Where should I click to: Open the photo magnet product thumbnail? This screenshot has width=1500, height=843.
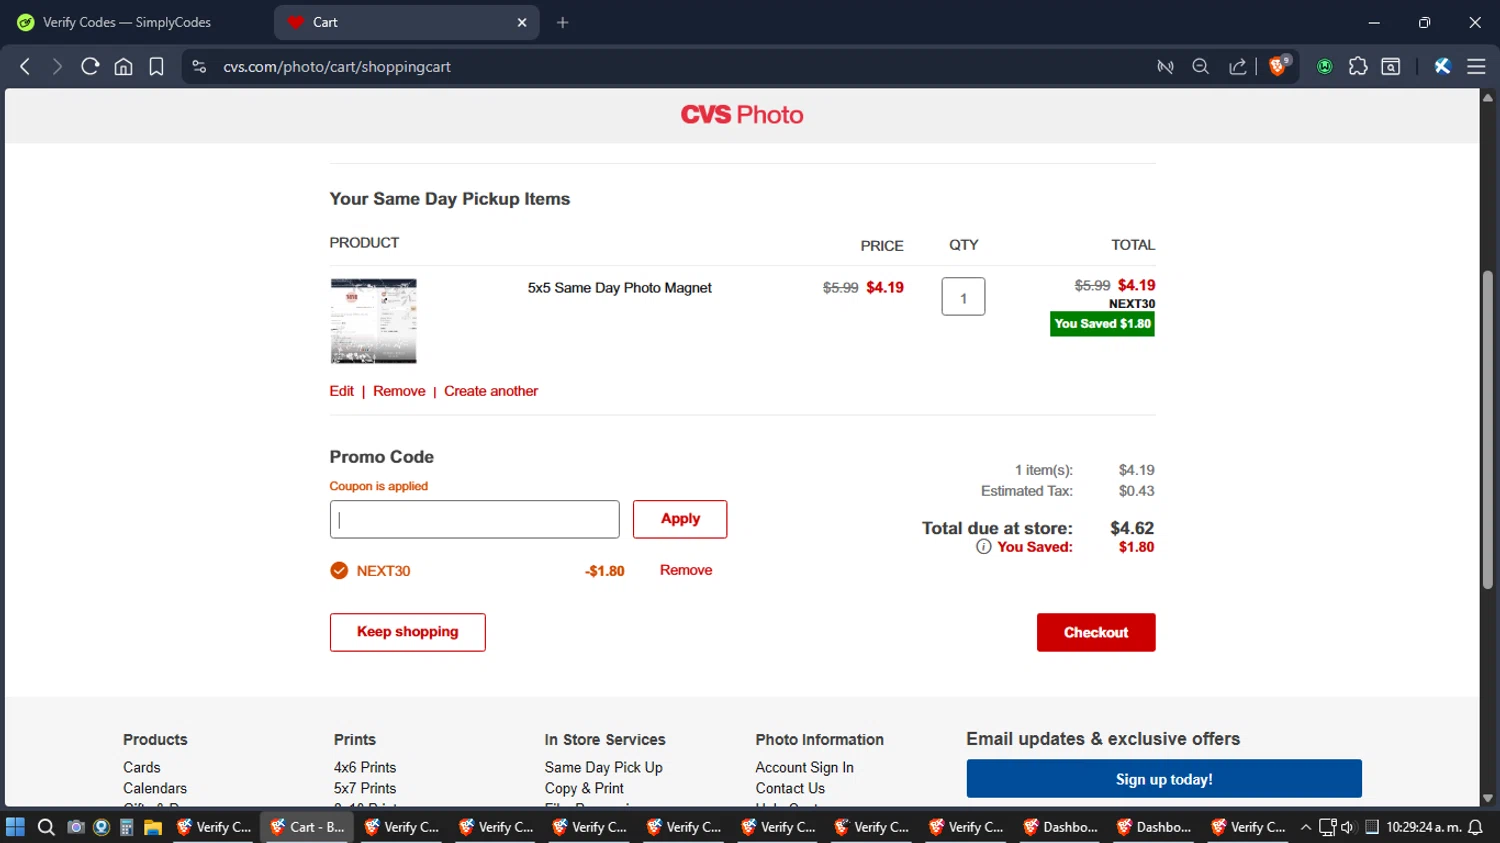tap(374, 321)
